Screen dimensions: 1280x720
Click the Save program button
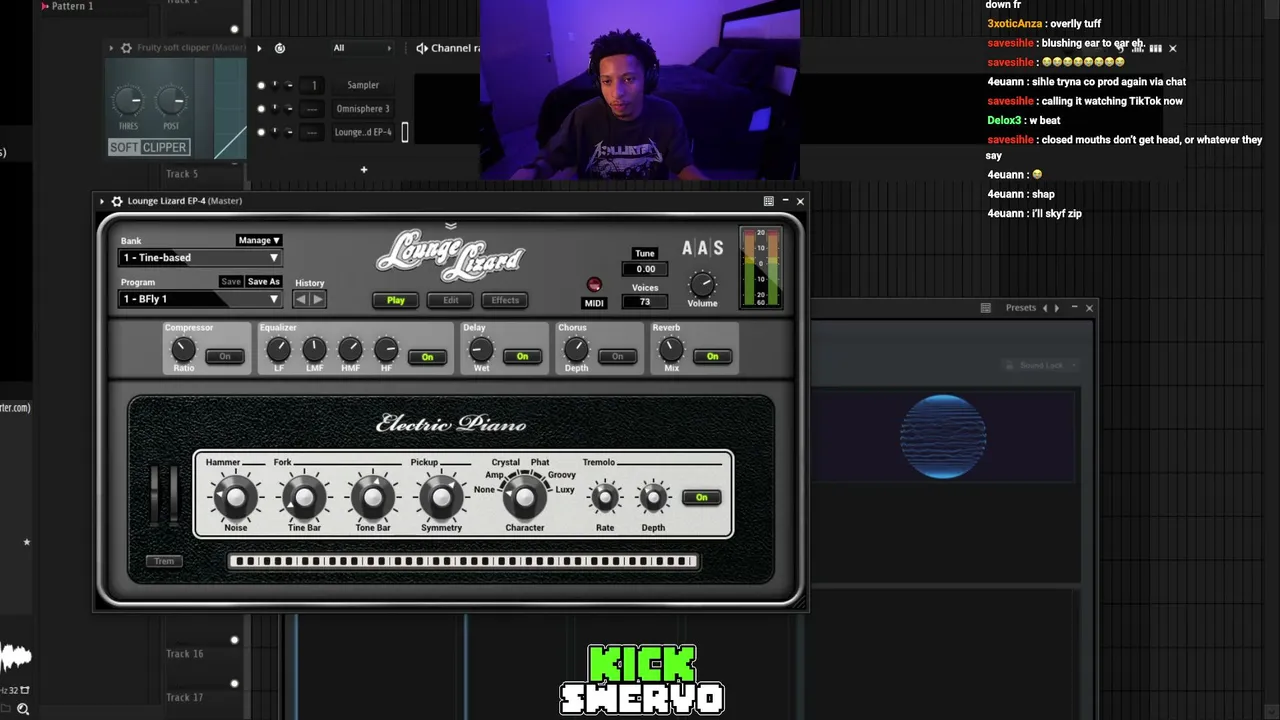(x=231, y=282)
